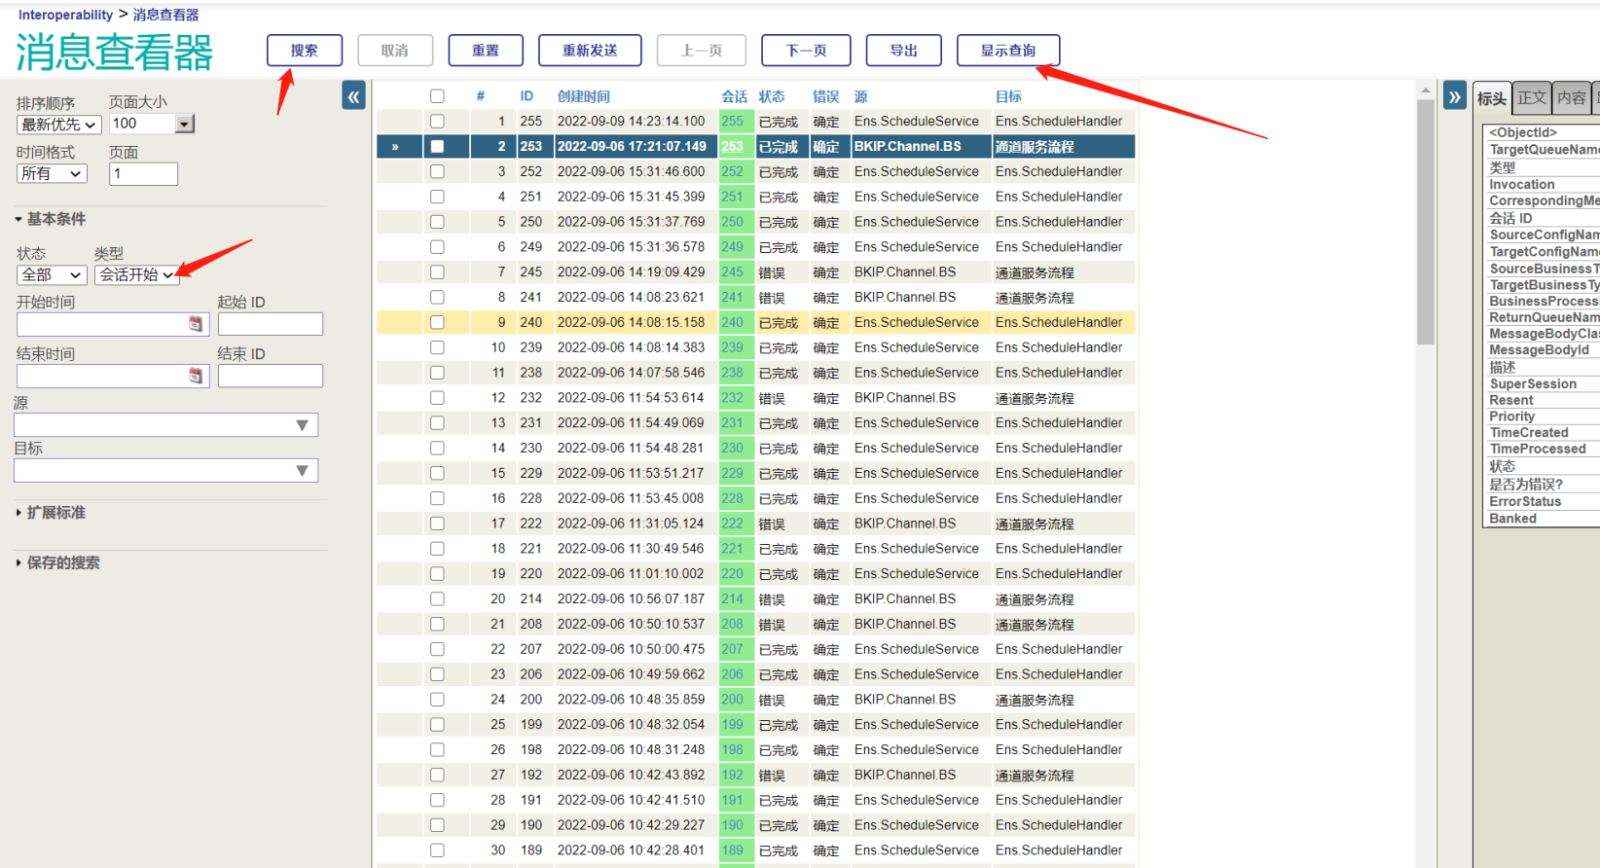Select checkbox for message ID 245

coord(437,272)
